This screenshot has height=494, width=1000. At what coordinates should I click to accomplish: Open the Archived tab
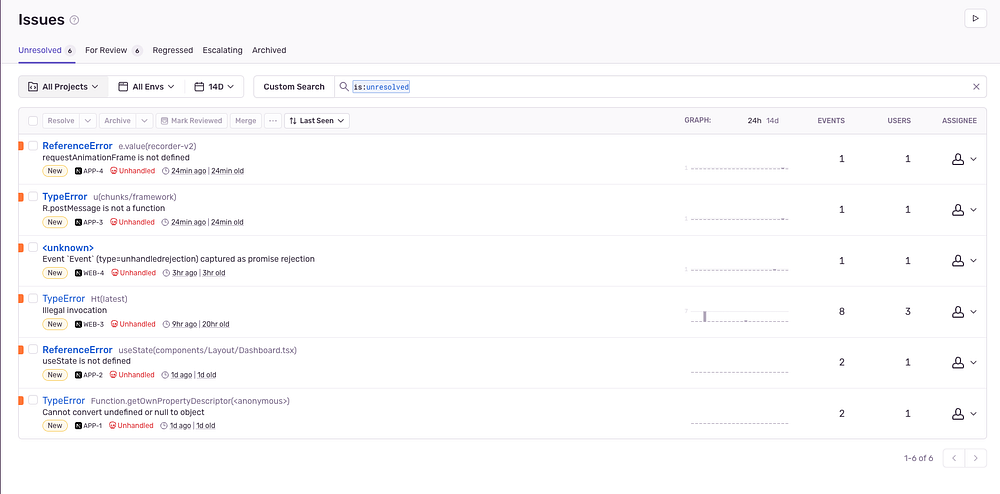click(x=269, y=50)
